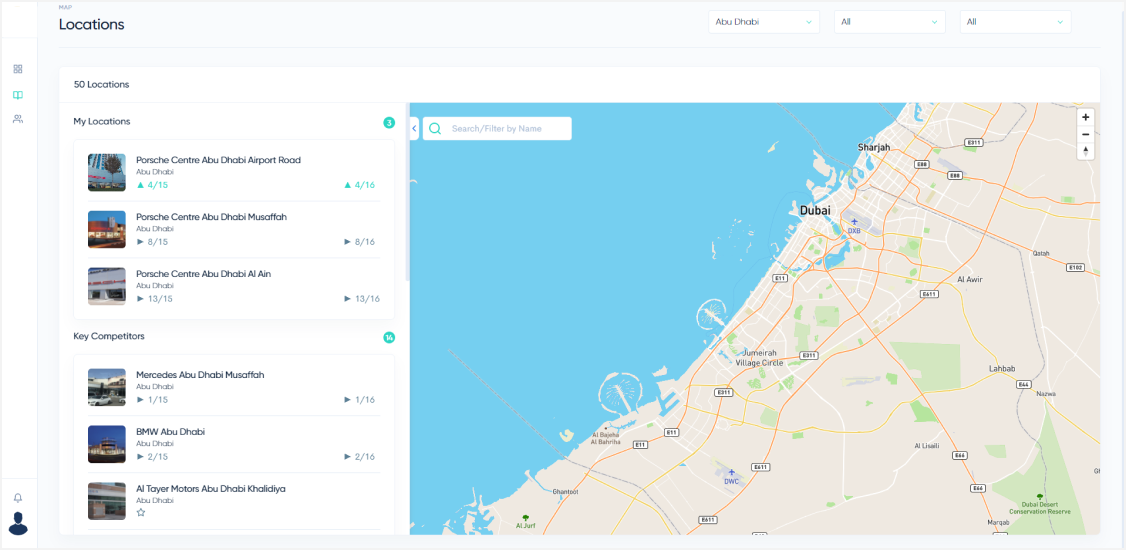
Task: Select Porsche Centre Abu Dhabi Al Ain title
Action: pos(203,274)
